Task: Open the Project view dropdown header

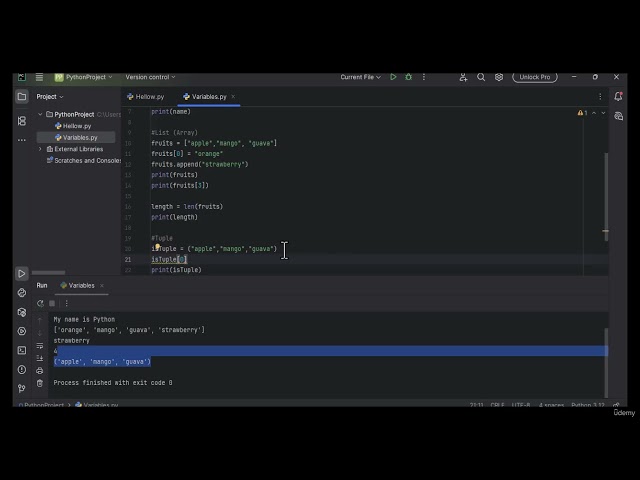Action: pyautogui.click(x=50, y=97)
